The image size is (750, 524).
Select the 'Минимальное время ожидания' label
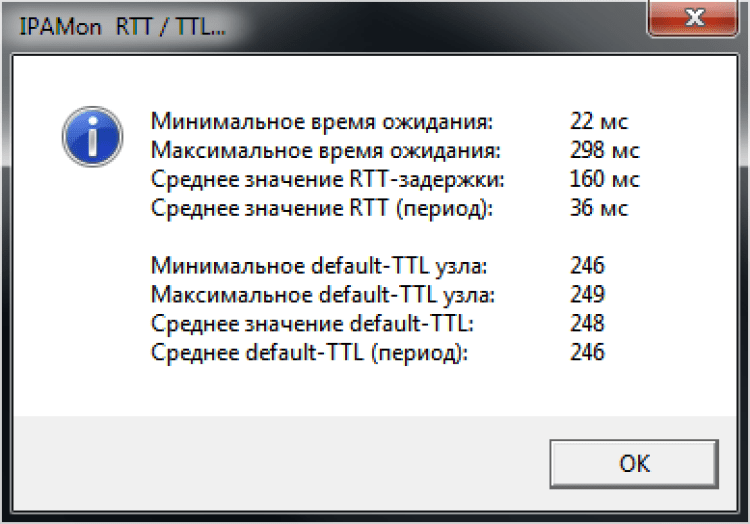coord(322,122)
